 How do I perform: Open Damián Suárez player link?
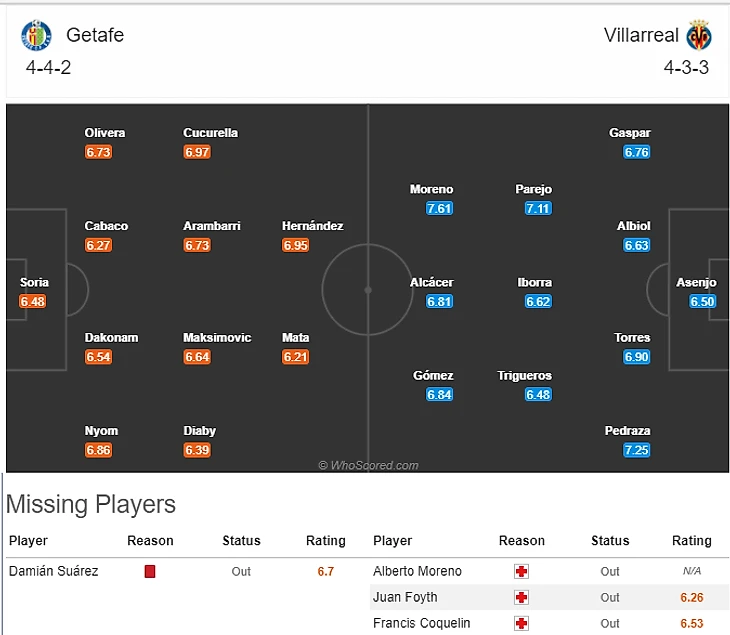tap(54, 571)
